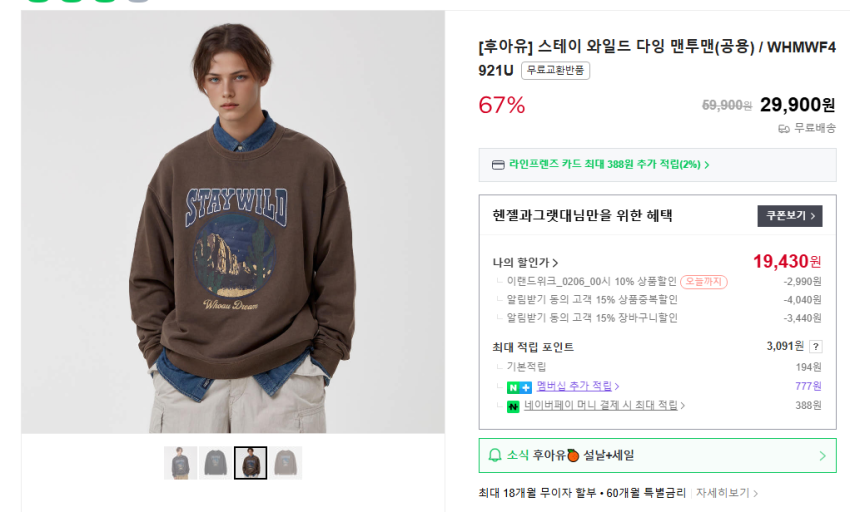
Task: Click the N+ membership badge icon
Action: pos(519,386)
